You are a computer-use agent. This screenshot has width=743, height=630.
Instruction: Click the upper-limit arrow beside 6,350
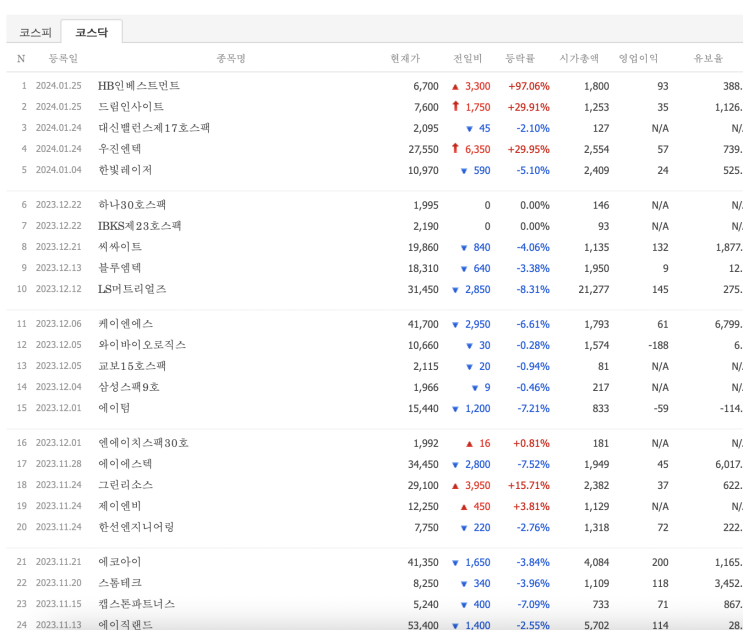tap(455, 148)
